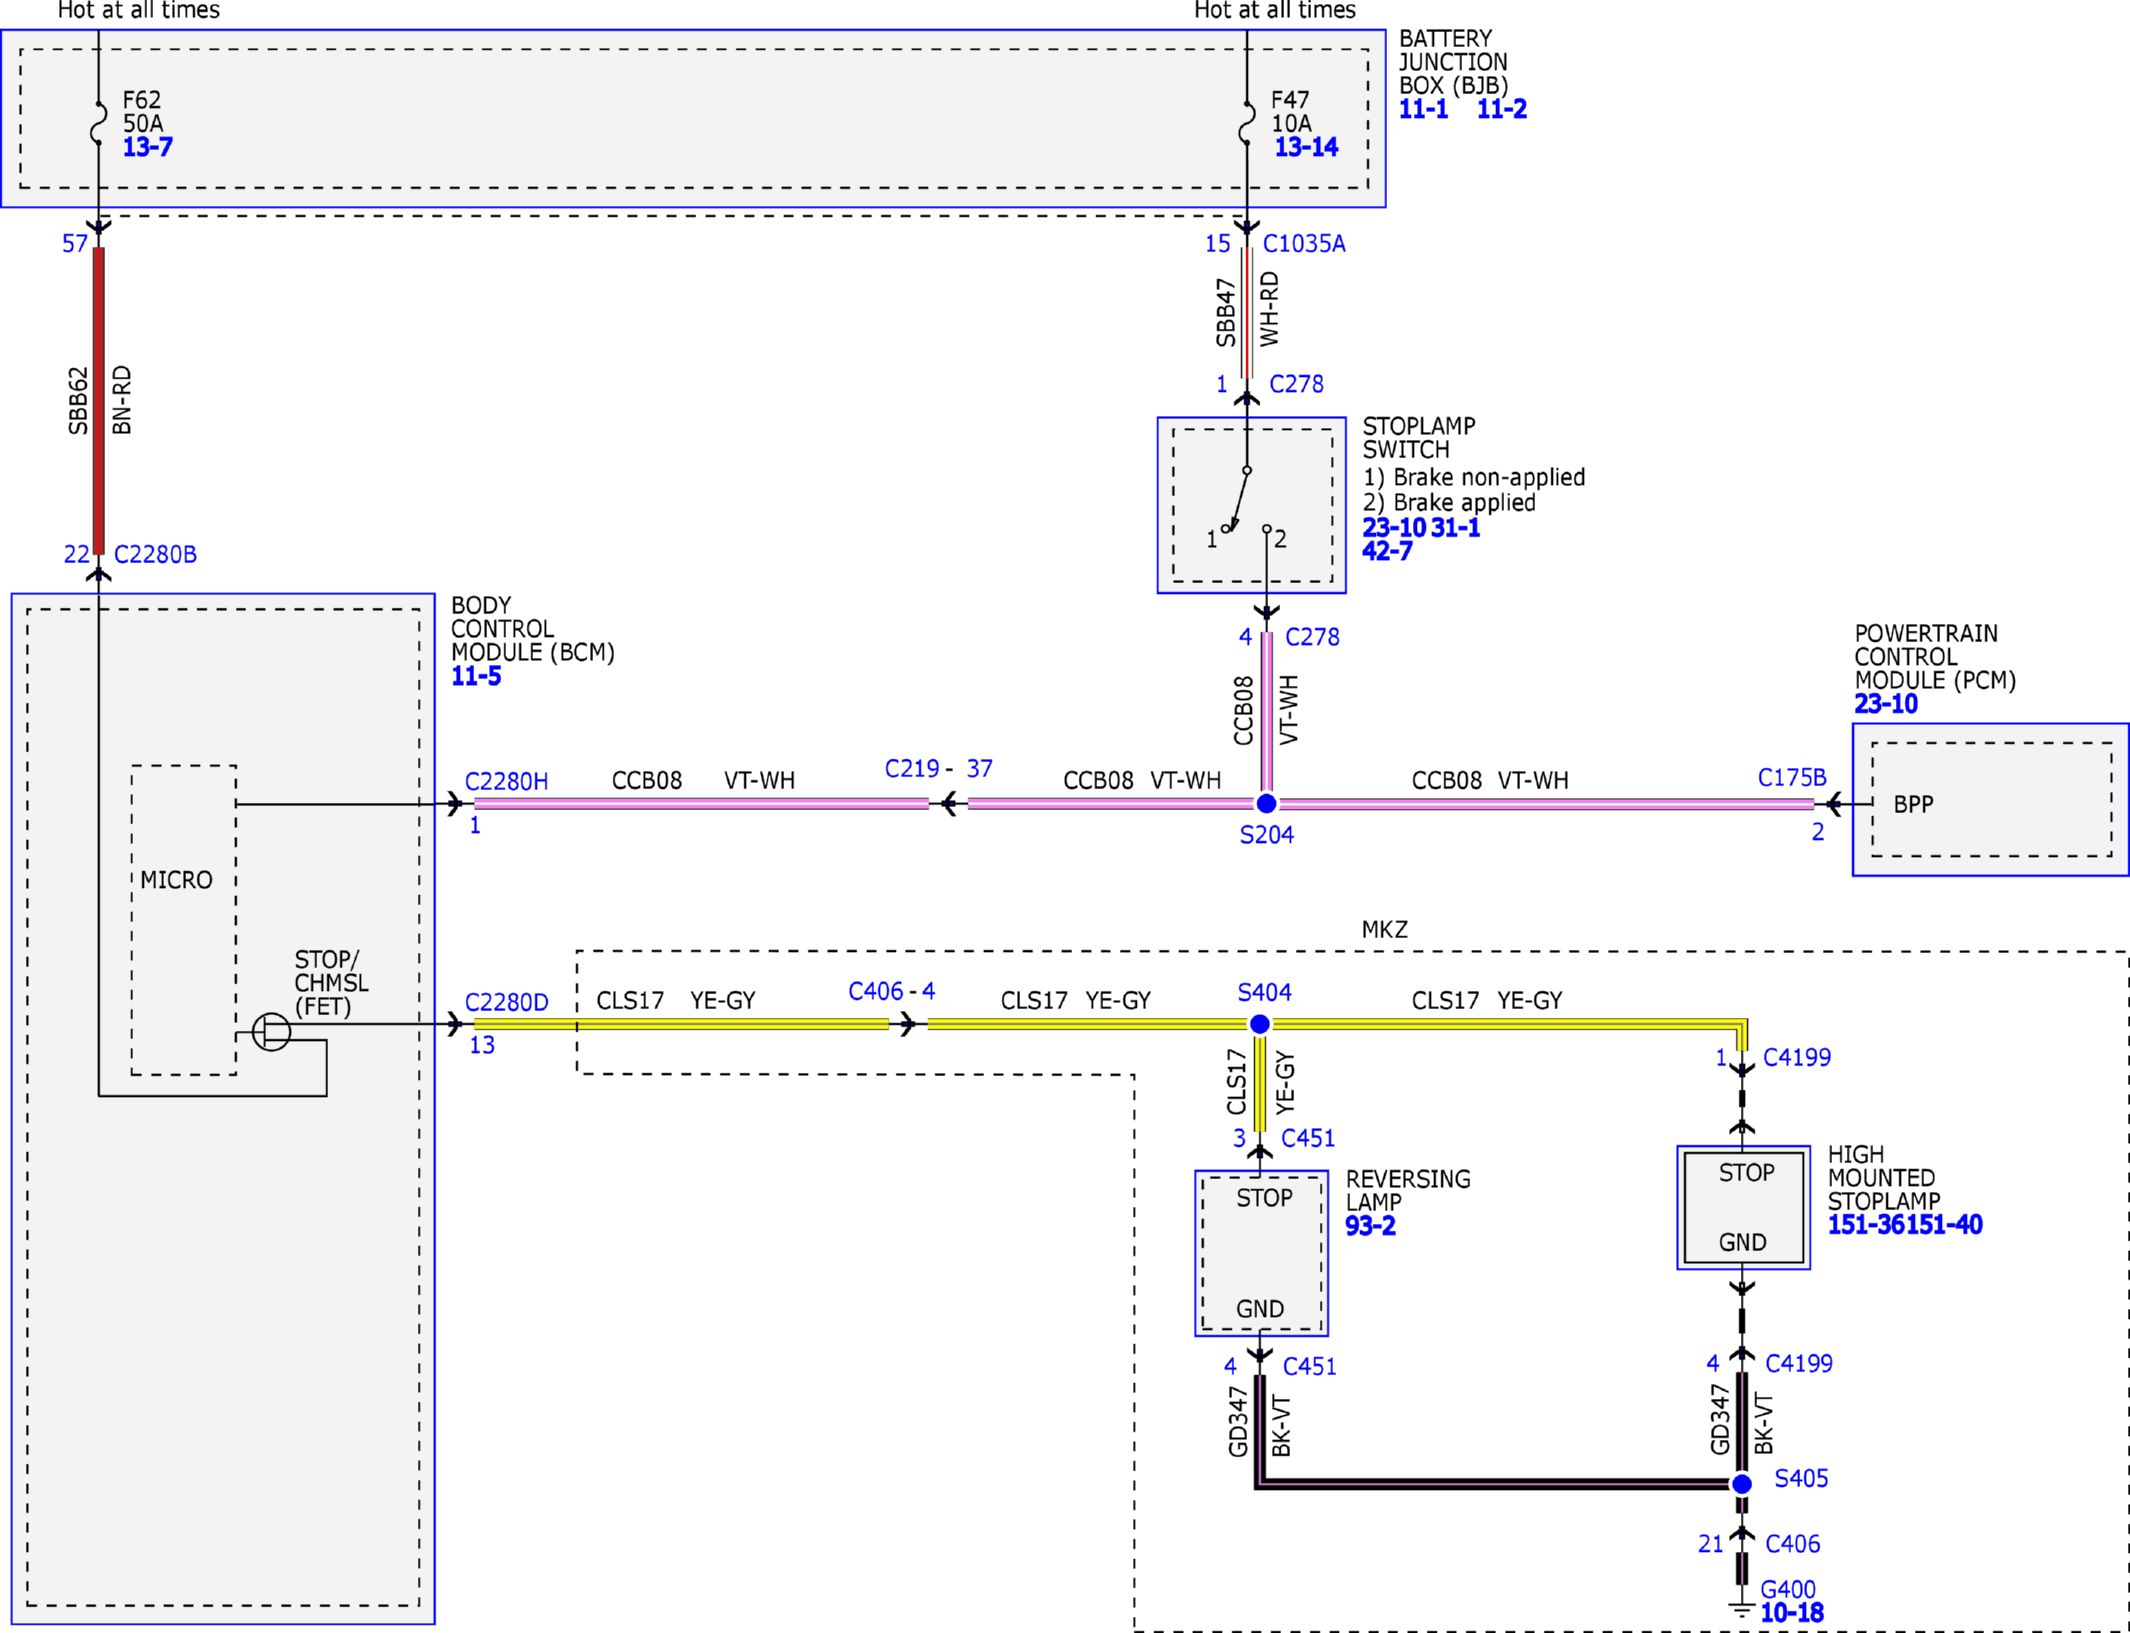Click the S405 splice dot

(x=1742, y=1484)
